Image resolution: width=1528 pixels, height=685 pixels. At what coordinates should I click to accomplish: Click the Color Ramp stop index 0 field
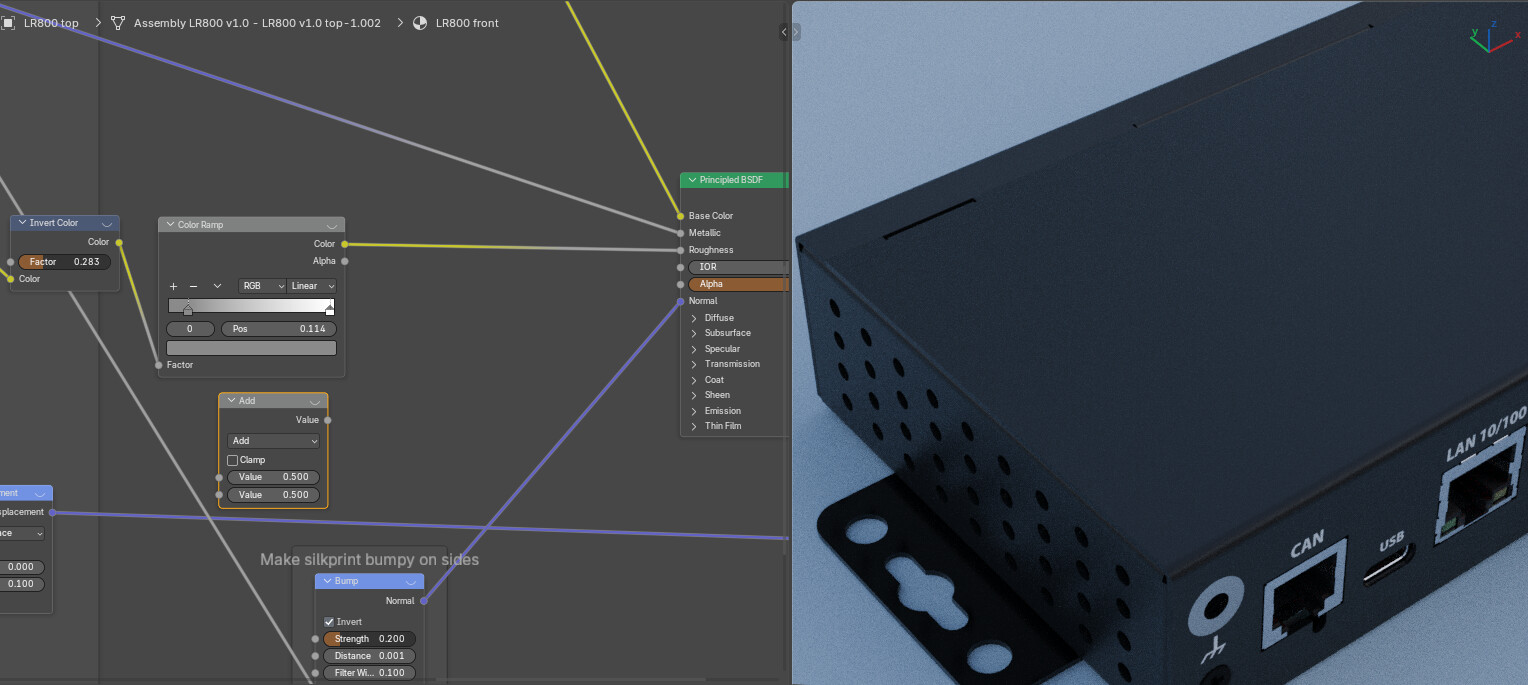[190, 329]
